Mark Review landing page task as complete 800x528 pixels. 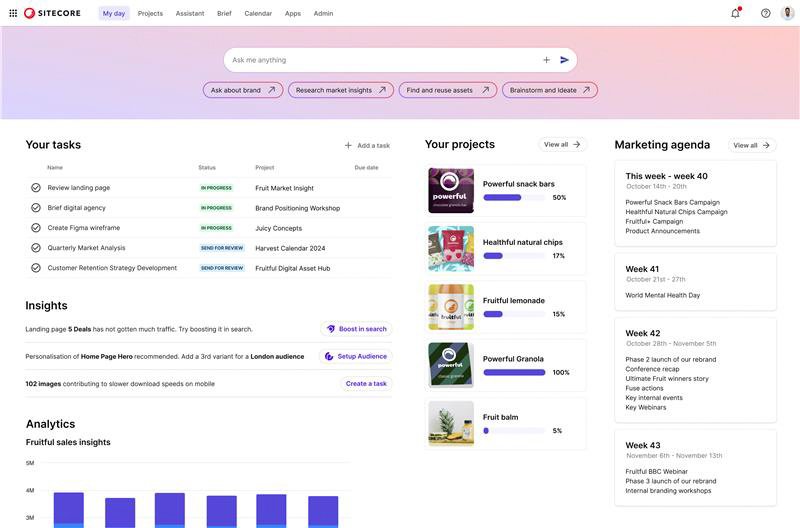click(36, 188)
